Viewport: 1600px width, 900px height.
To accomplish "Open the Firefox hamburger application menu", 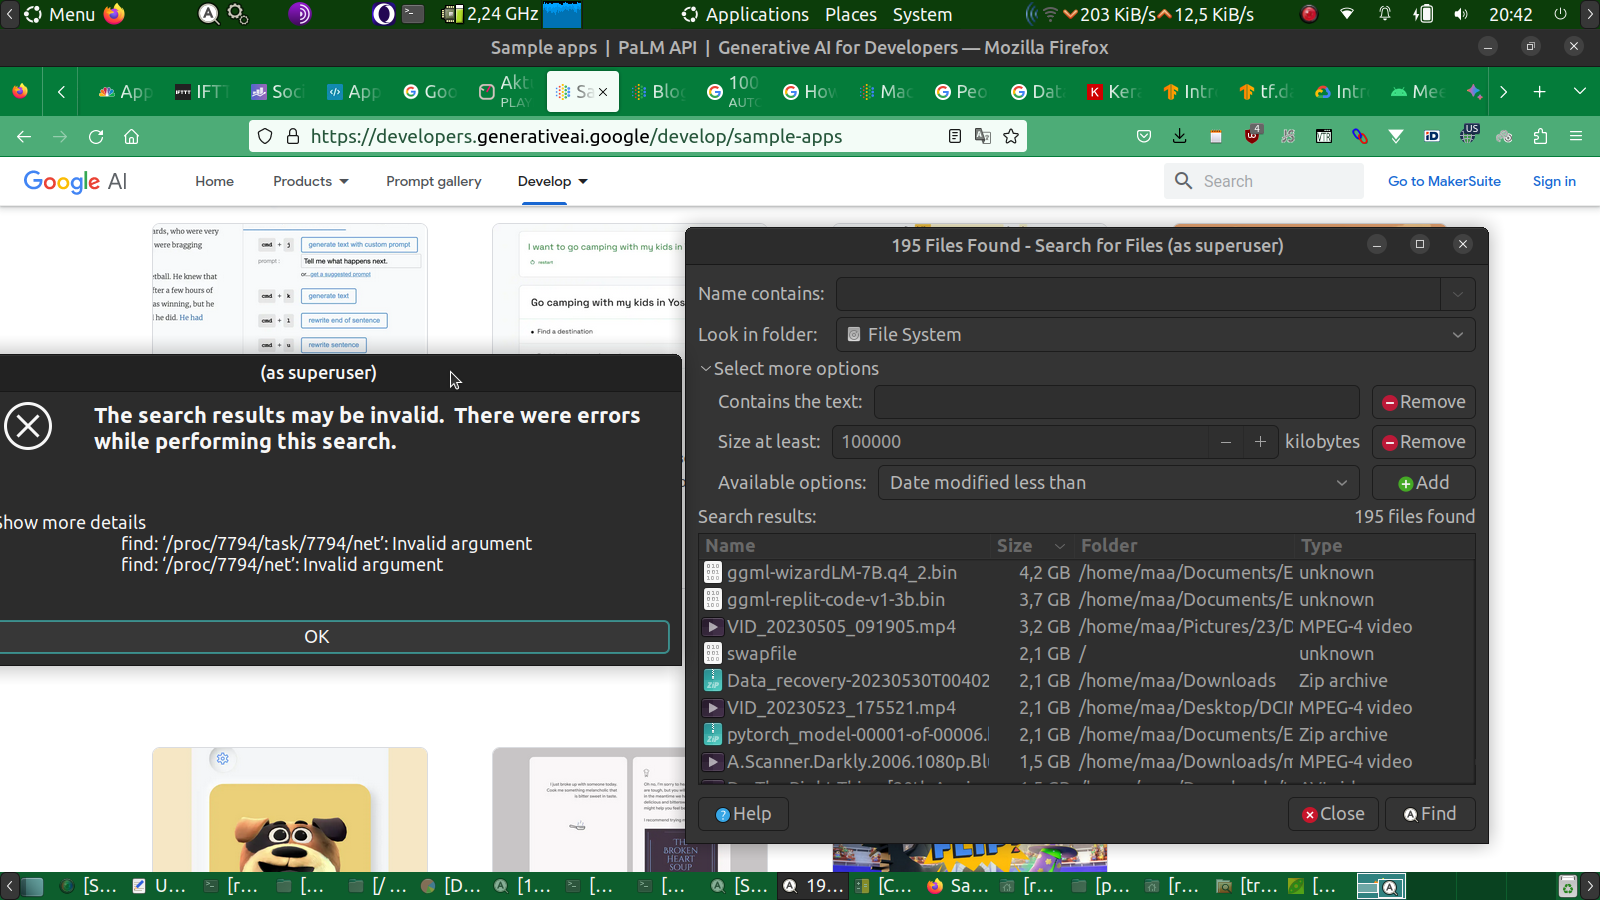I will [1576, 137].
